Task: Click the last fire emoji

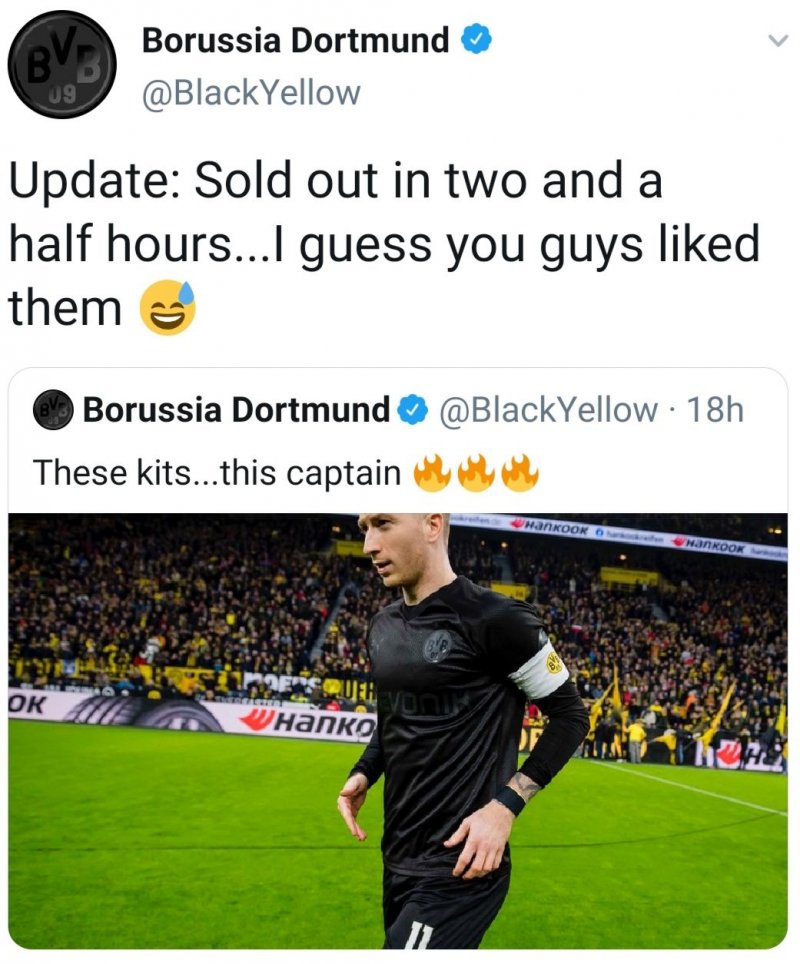Action: (520, 472)
